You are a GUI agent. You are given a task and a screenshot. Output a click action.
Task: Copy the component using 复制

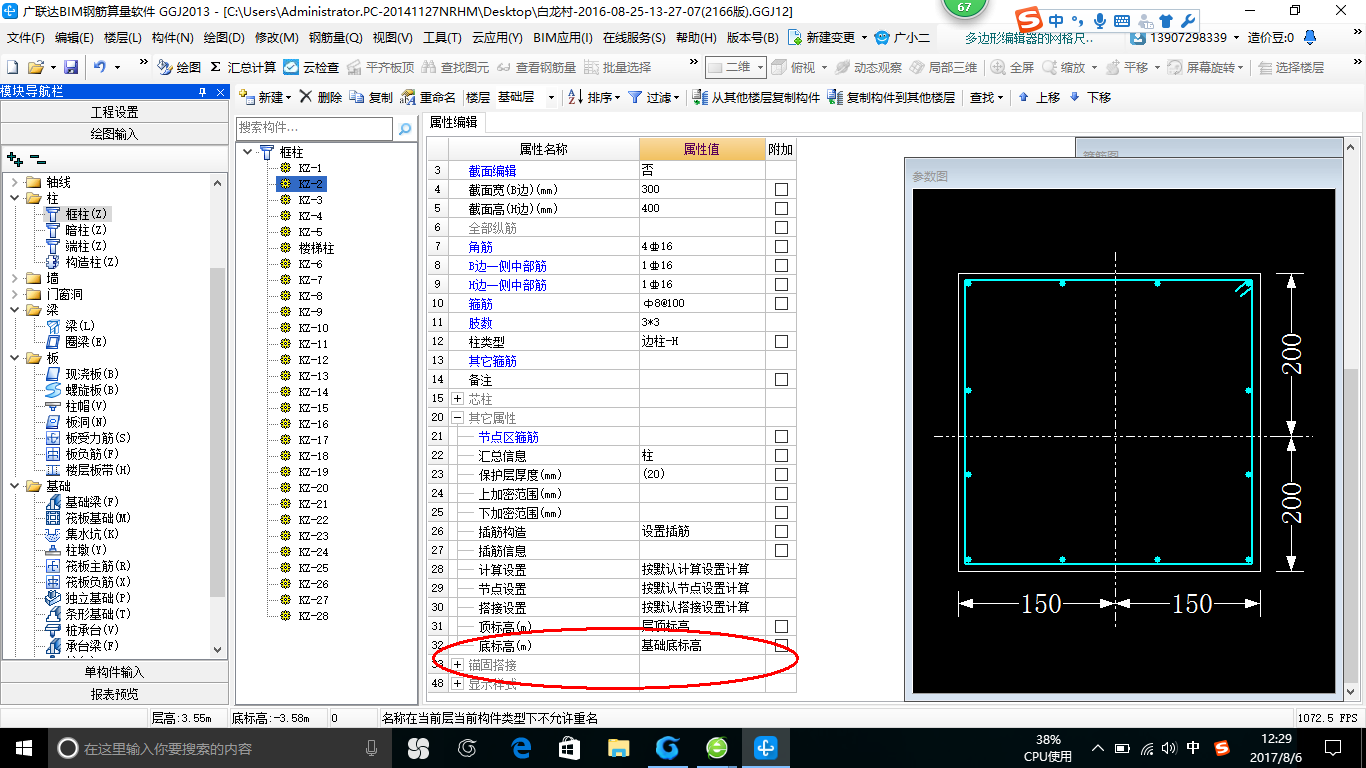(371, 97)
